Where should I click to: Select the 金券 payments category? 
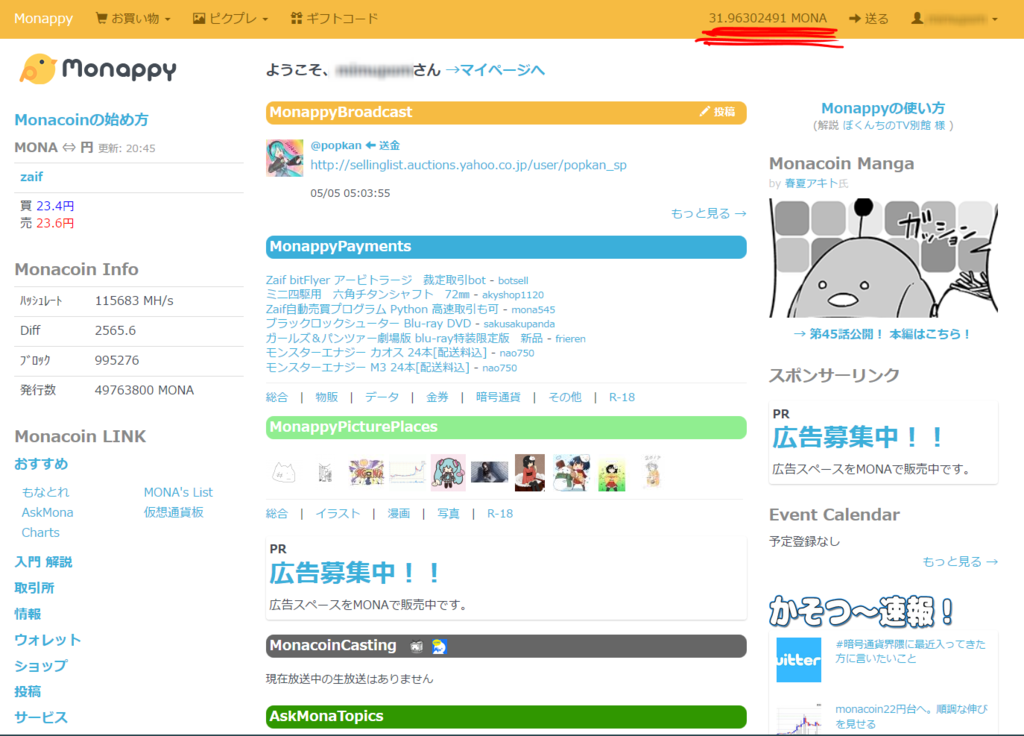point(437,397)
